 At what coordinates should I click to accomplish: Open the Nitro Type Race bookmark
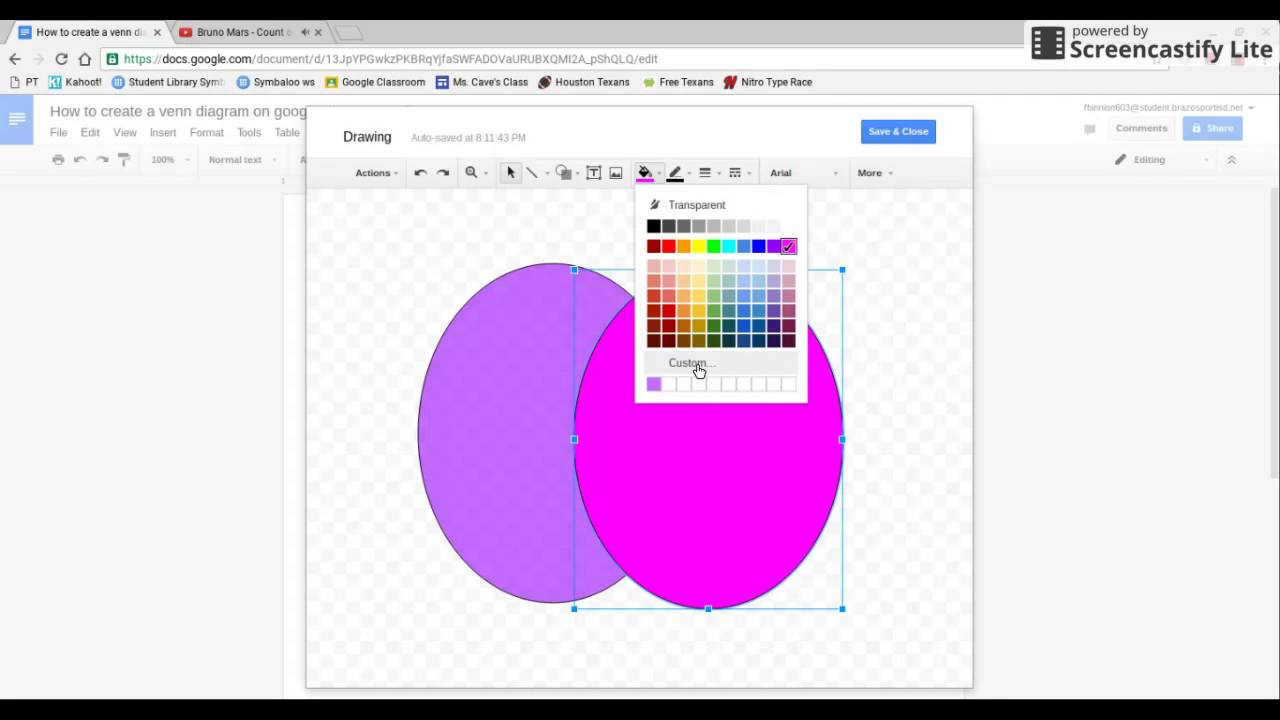768,82
